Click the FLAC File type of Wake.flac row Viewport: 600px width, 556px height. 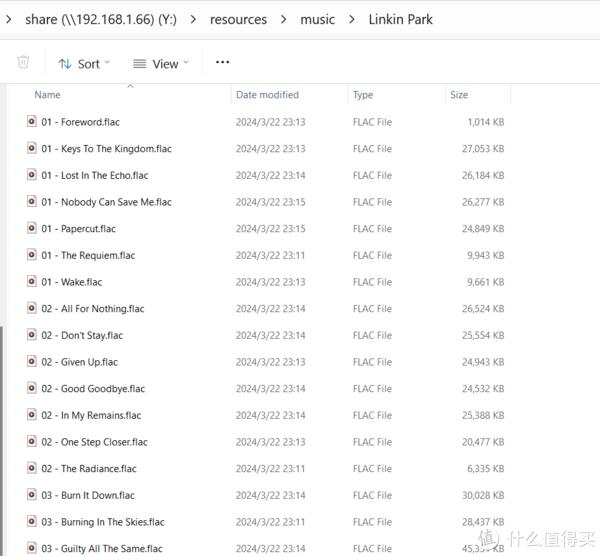[x=372, y=282]
